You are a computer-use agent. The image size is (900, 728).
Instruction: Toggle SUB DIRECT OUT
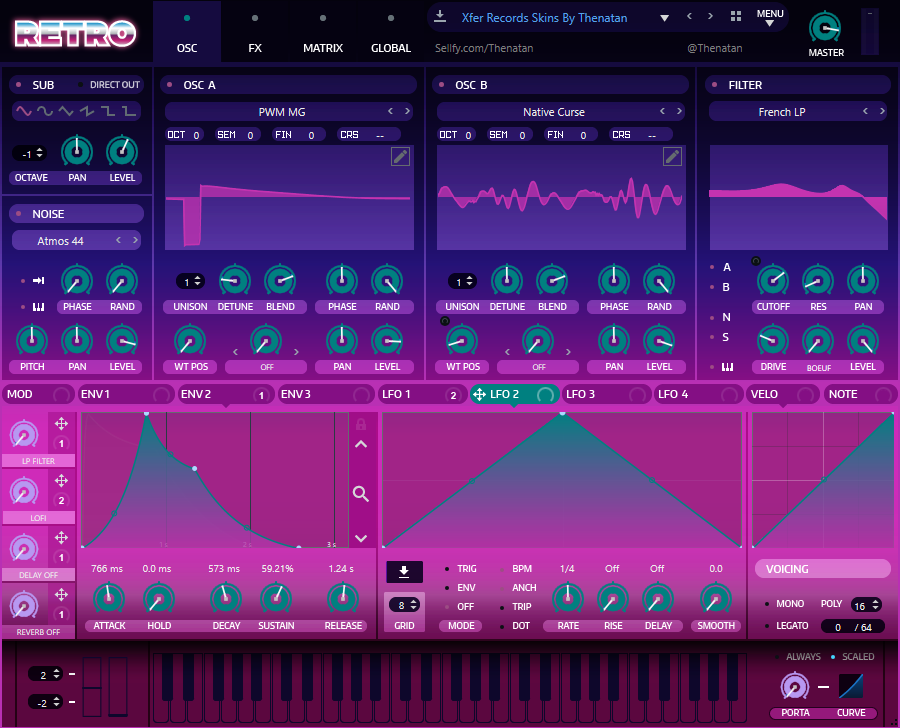pyautogui.click(x=81, y=84)
